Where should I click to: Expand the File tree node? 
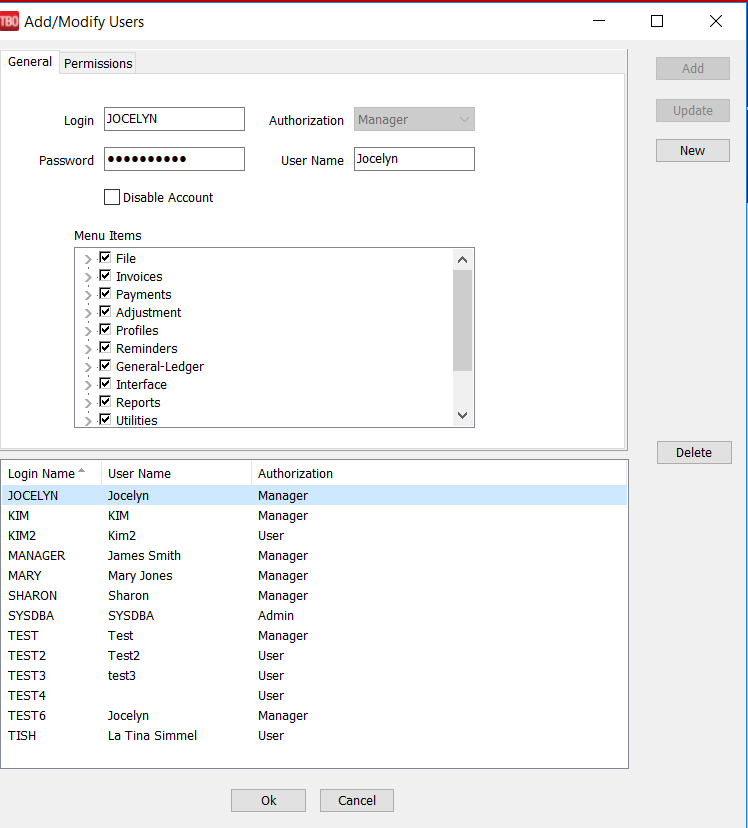[88, 259]
